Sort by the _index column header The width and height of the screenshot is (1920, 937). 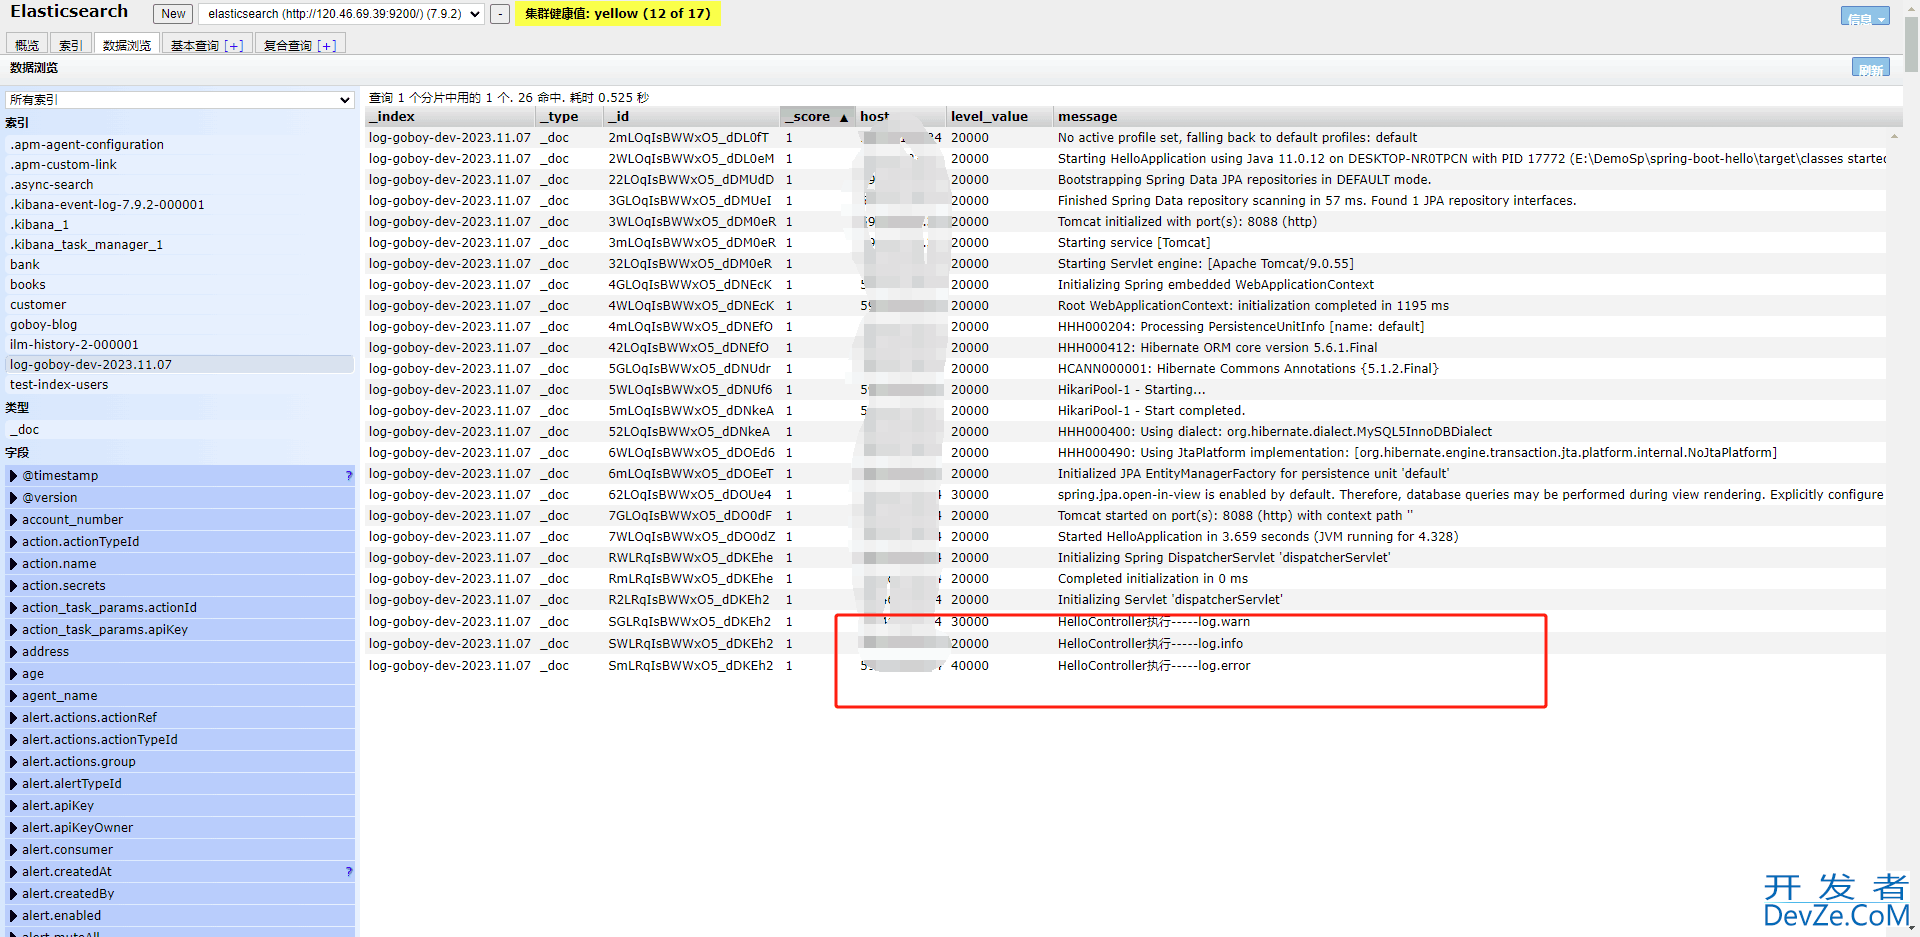click(x=451, y=117)
